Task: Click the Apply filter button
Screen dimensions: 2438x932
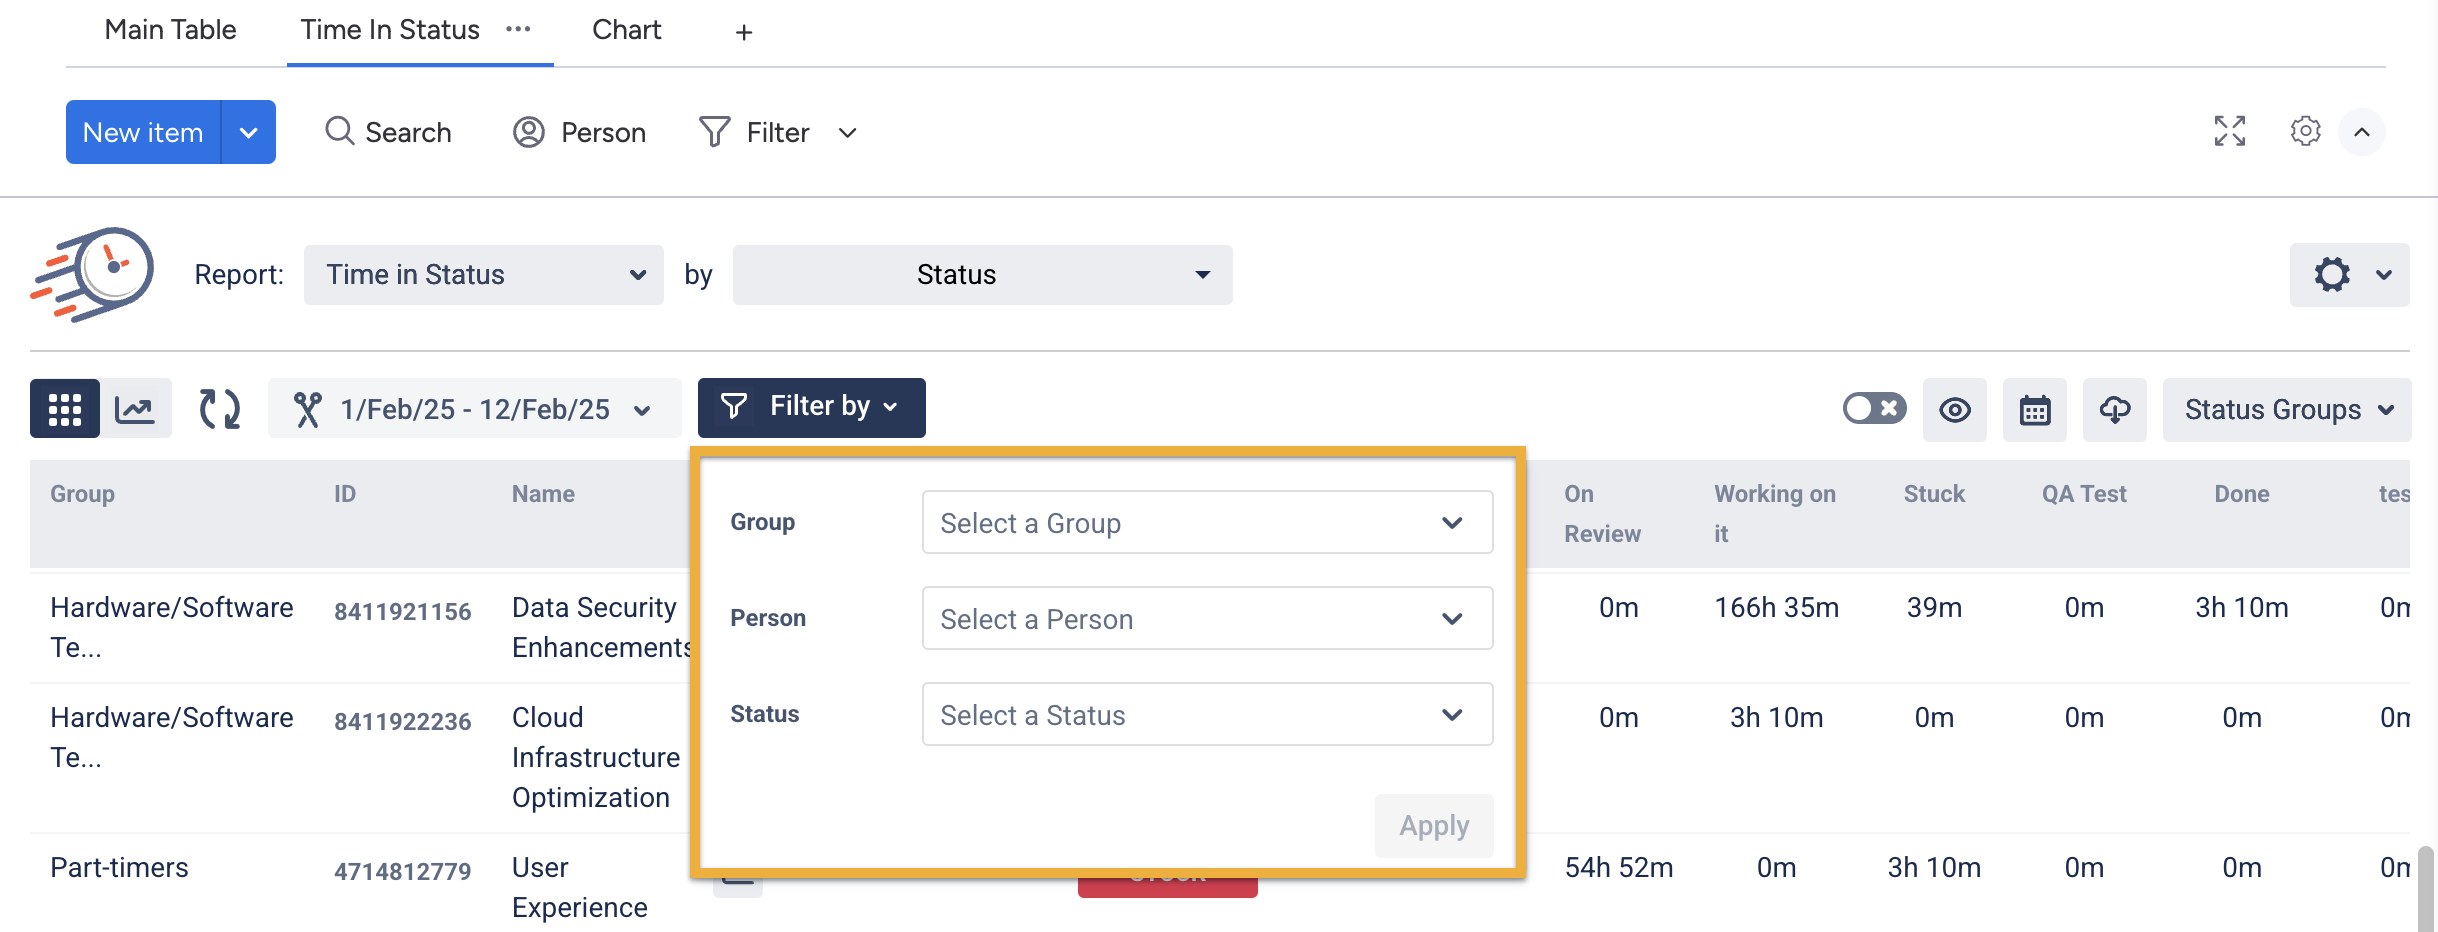Action: [1433, 826]
